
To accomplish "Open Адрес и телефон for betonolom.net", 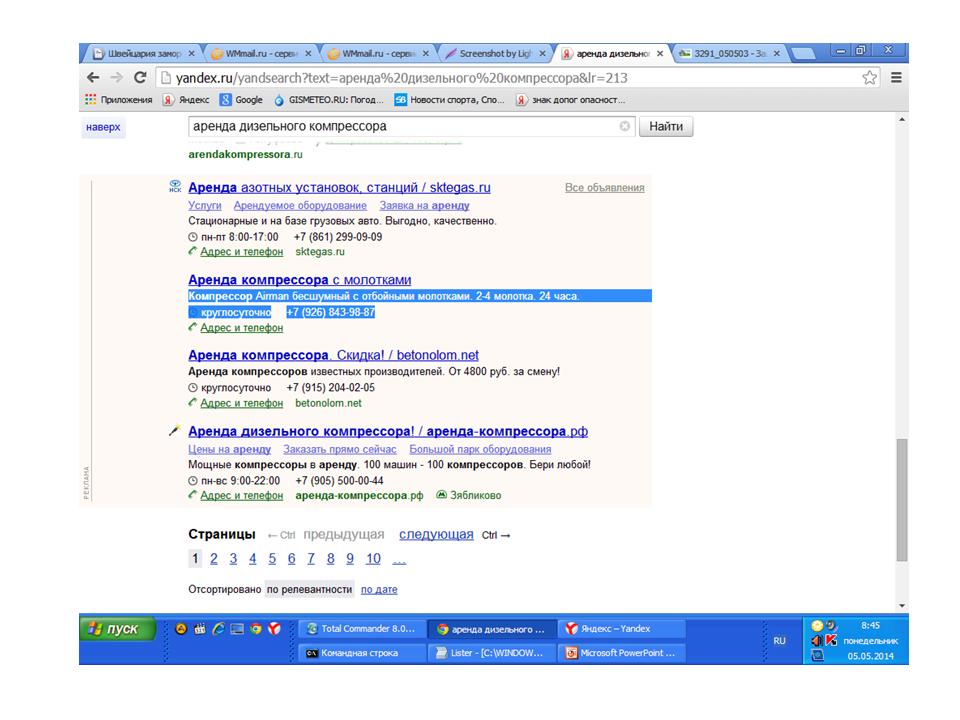I will [241, 403].
